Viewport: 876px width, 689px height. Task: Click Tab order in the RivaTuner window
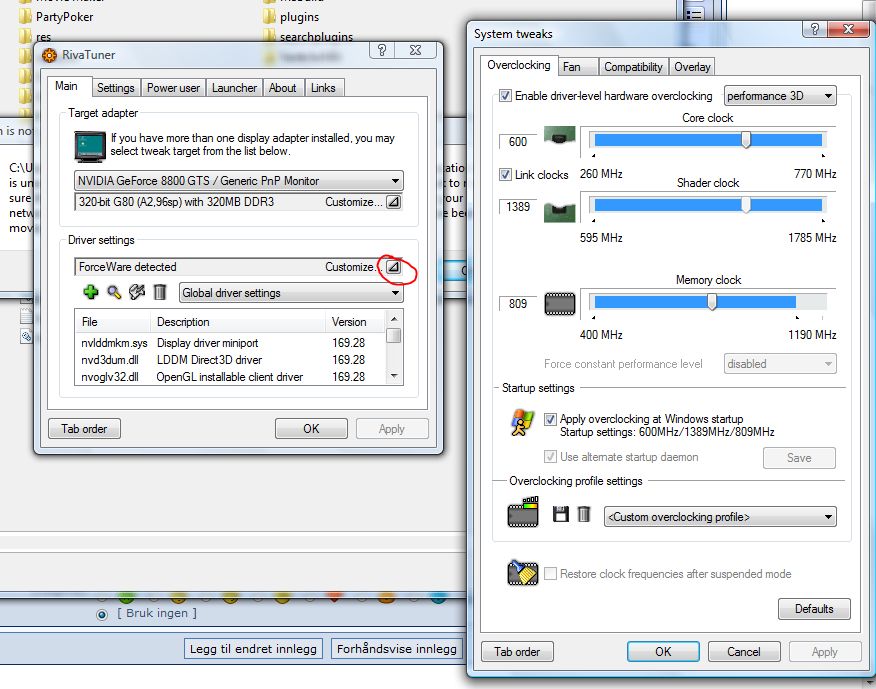pyautogui.click(x=84, y=429)
